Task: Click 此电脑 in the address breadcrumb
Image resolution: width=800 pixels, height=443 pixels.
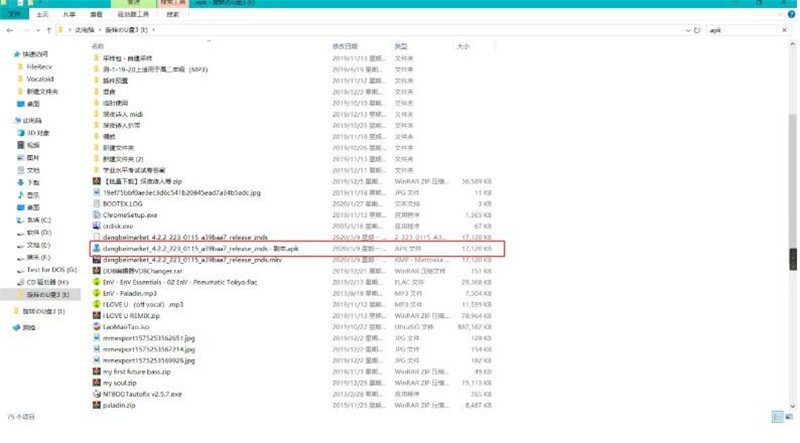Action: click(85, 30)
